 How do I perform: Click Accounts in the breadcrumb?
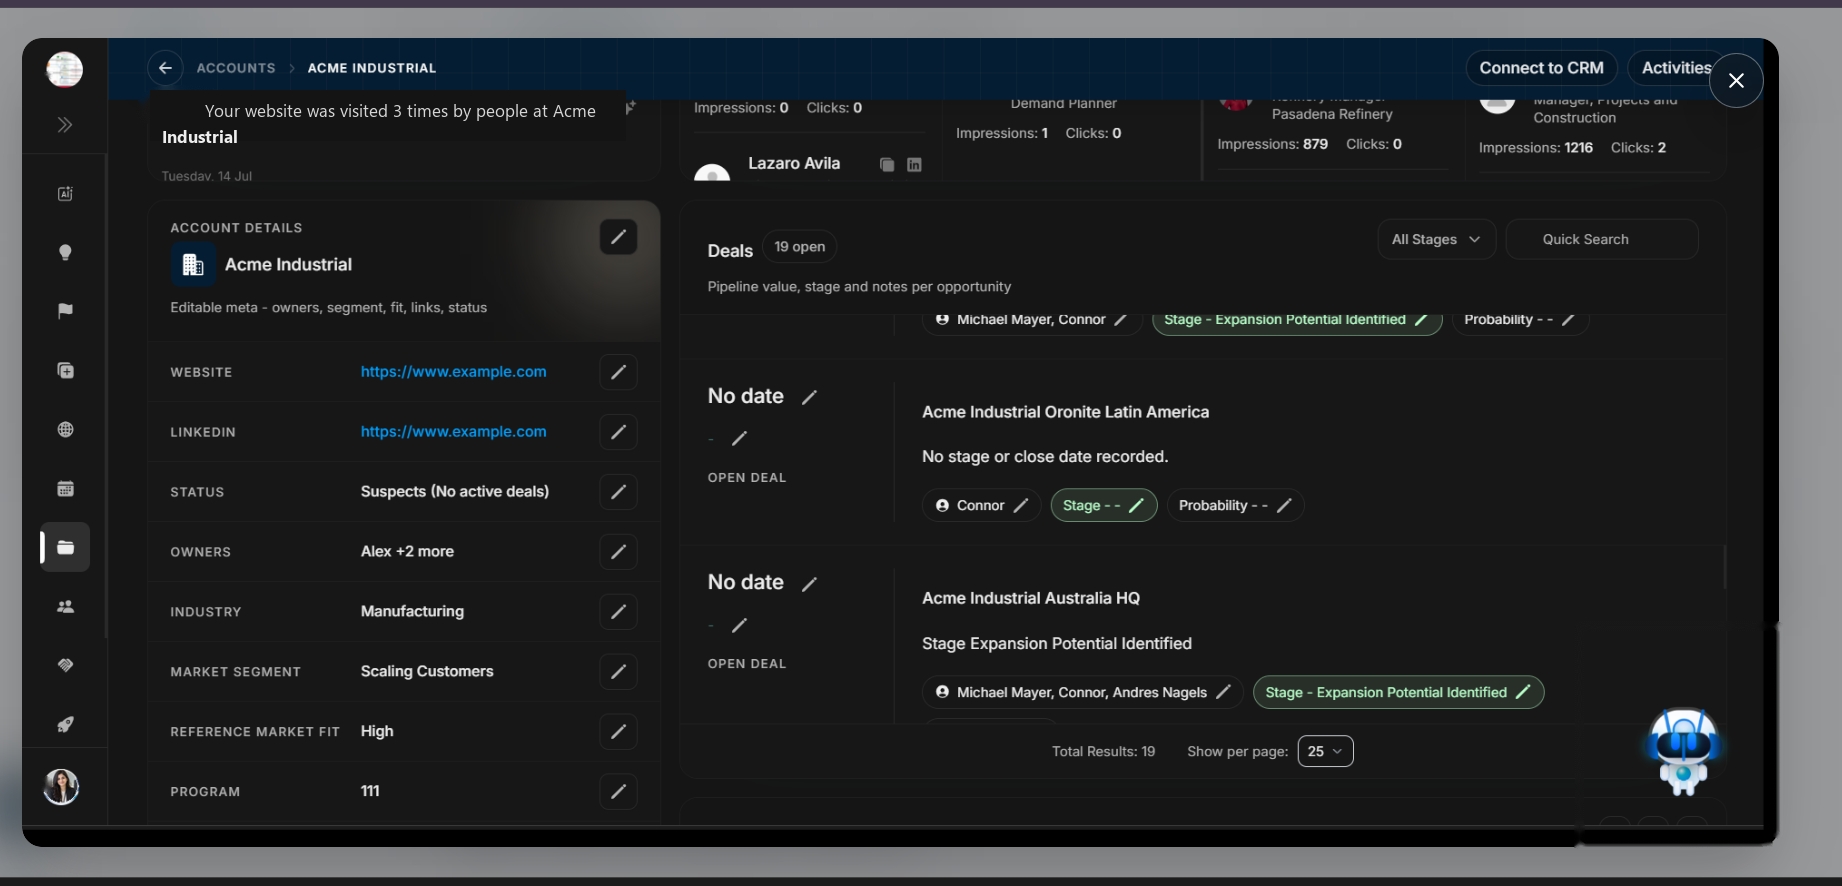point(236,68)
